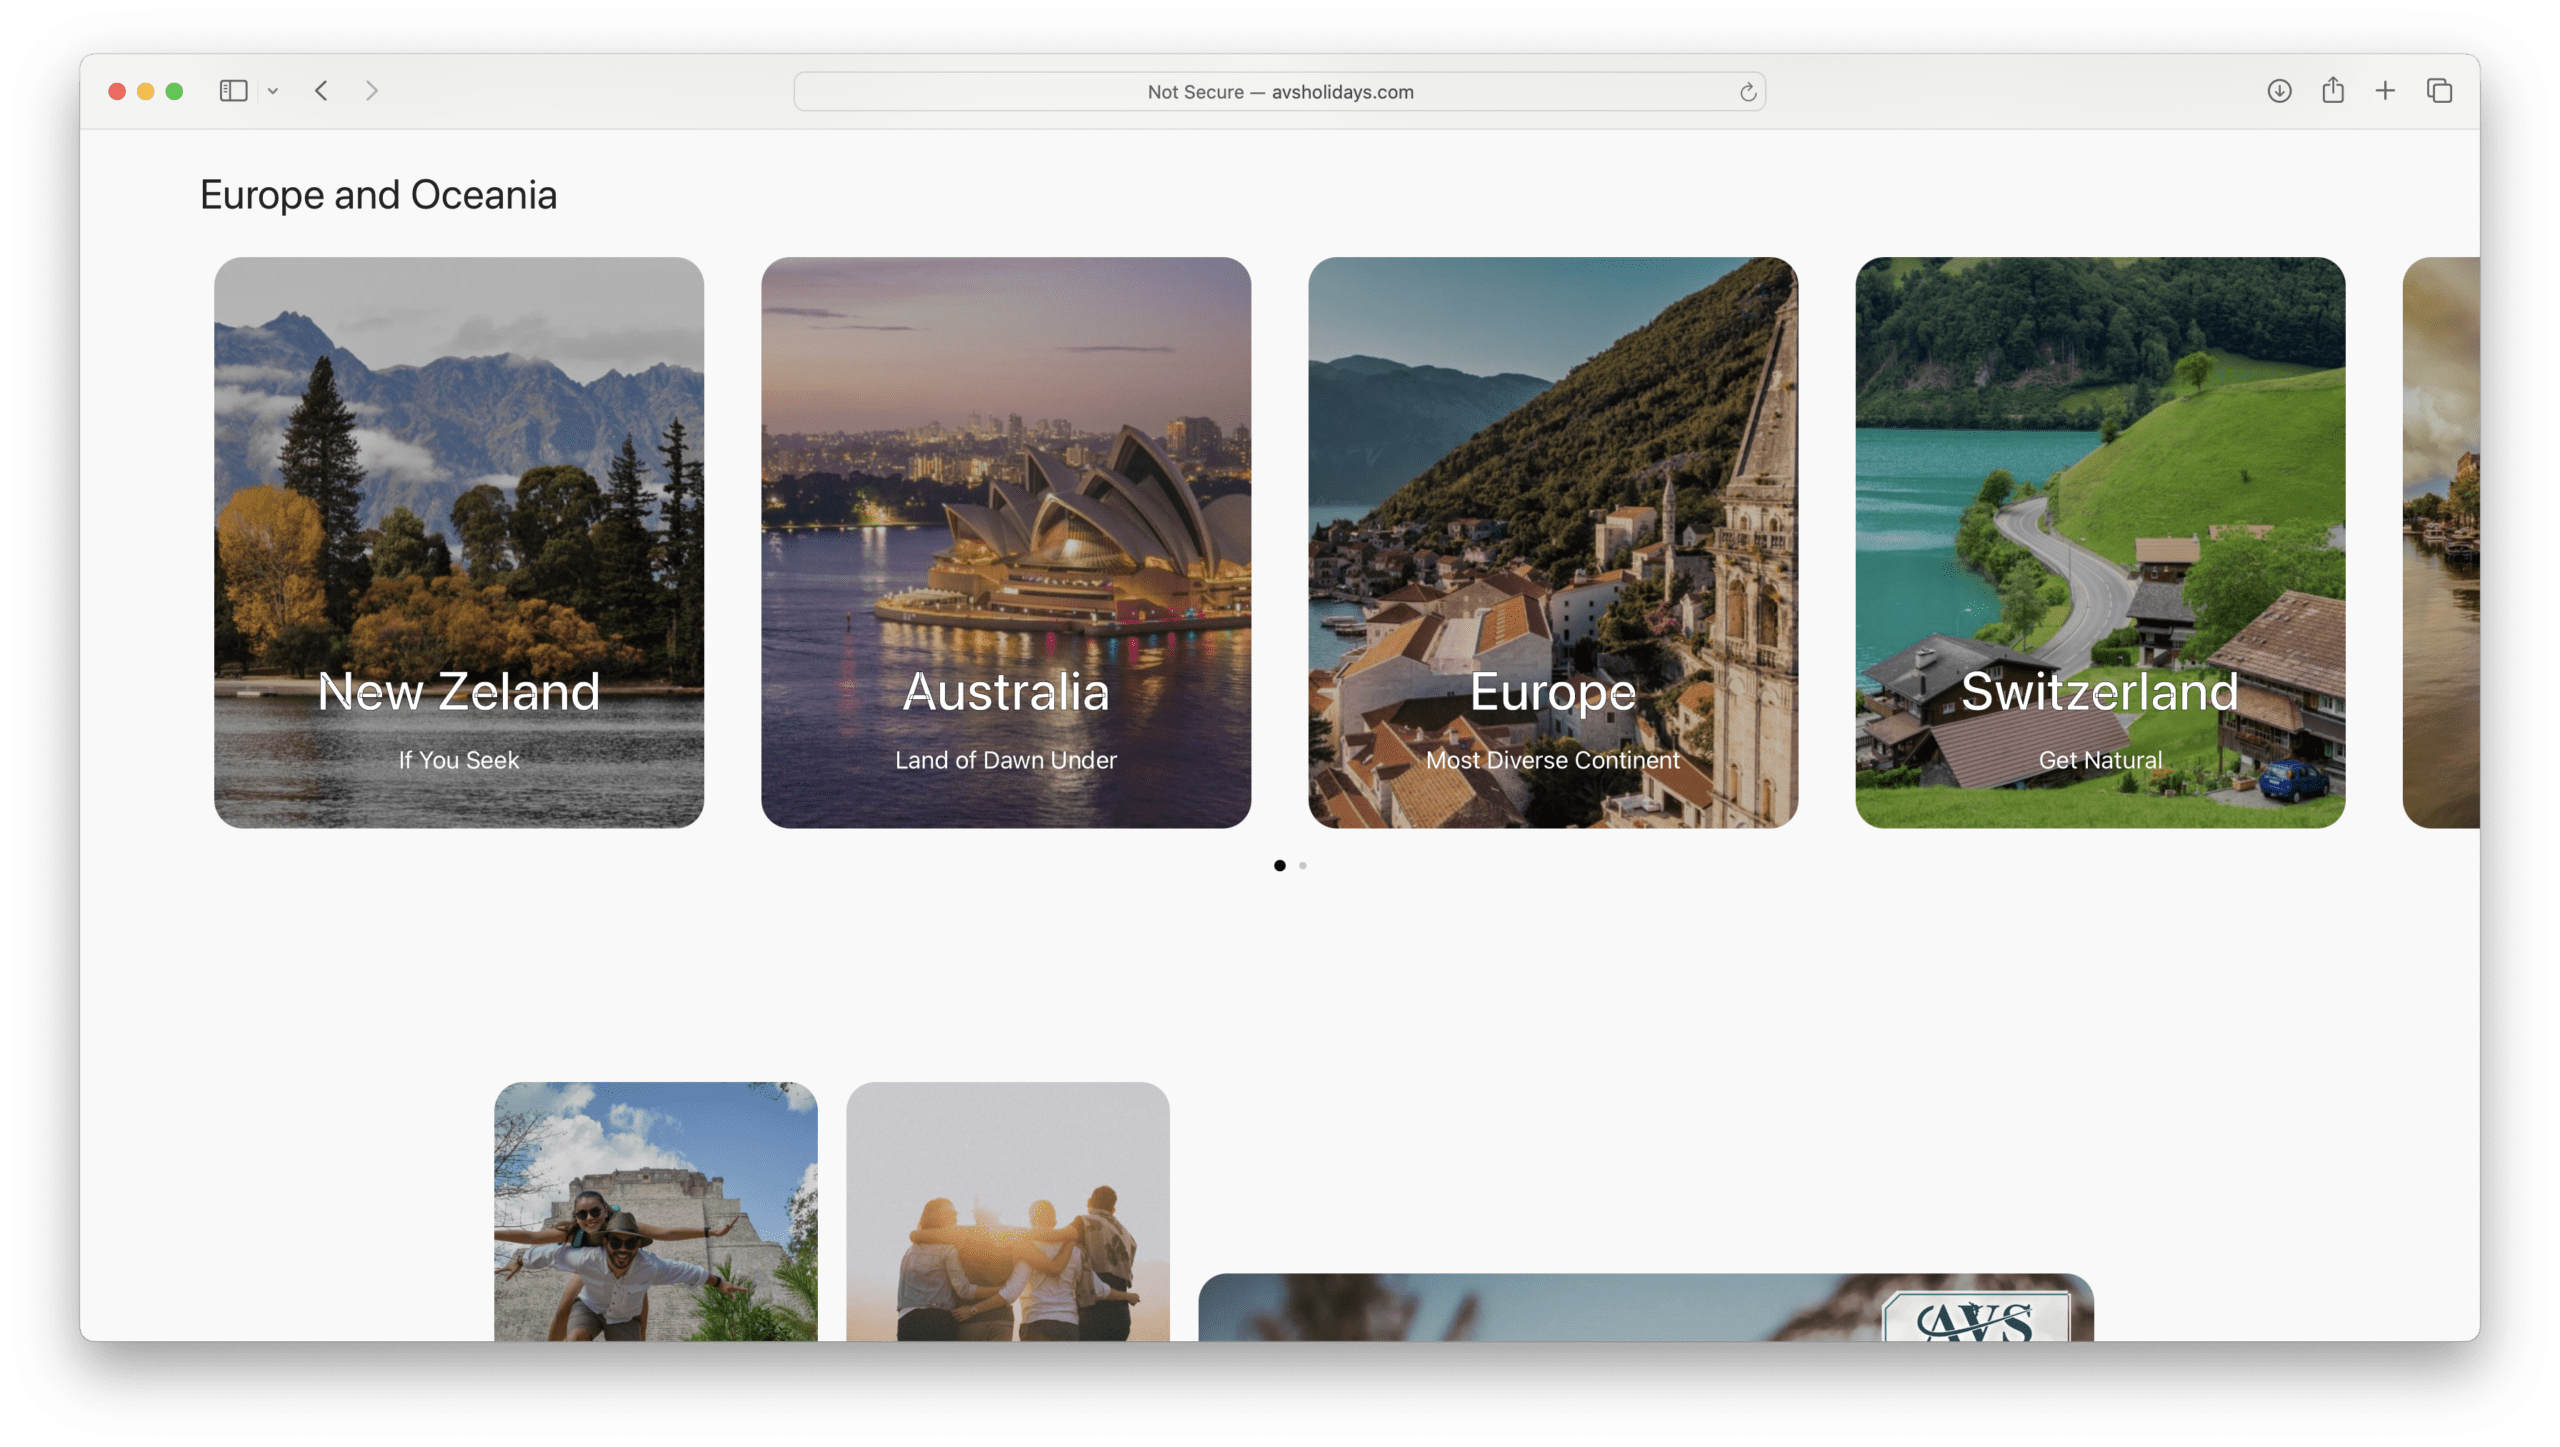This screenshot has width=2560, height=1447.
Task: Open the Europe Most Diverse Continent card
Action: (1552, 542)
